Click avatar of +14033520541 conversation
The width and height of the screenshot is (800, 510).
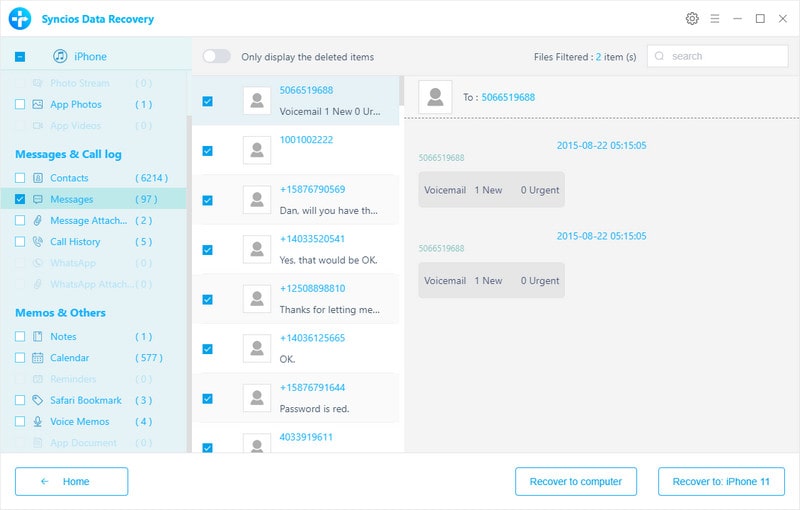click(x=257, y=249)
